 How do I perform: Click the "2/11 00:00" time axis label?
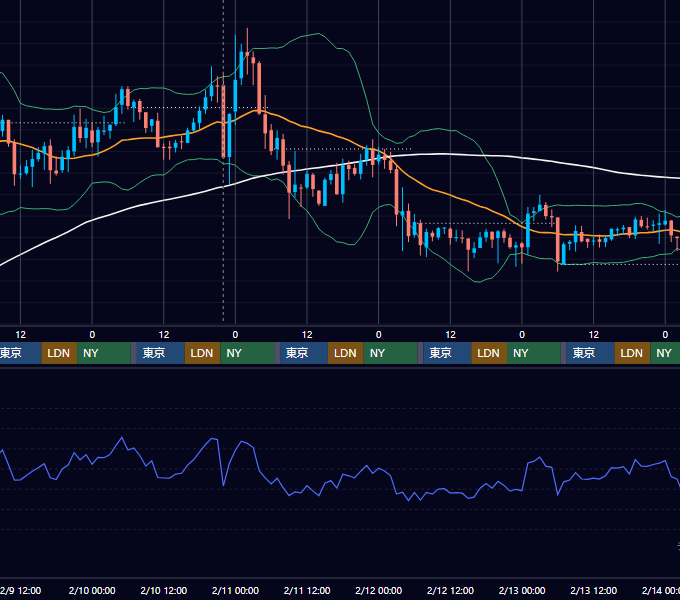pyautogui.click(x=235, y=590)
